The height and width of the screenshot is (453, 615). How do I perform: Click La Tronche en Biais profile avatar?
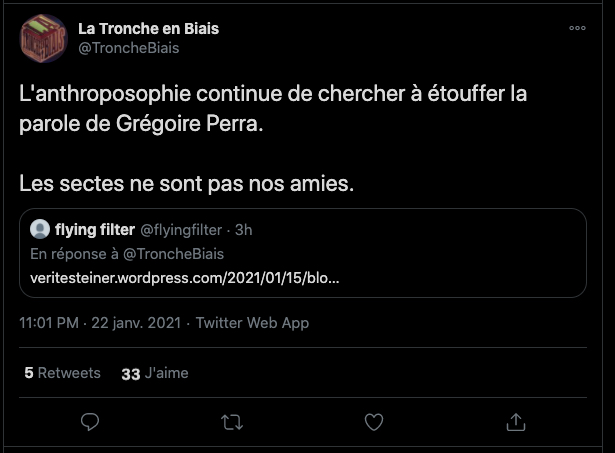(43, 39)
